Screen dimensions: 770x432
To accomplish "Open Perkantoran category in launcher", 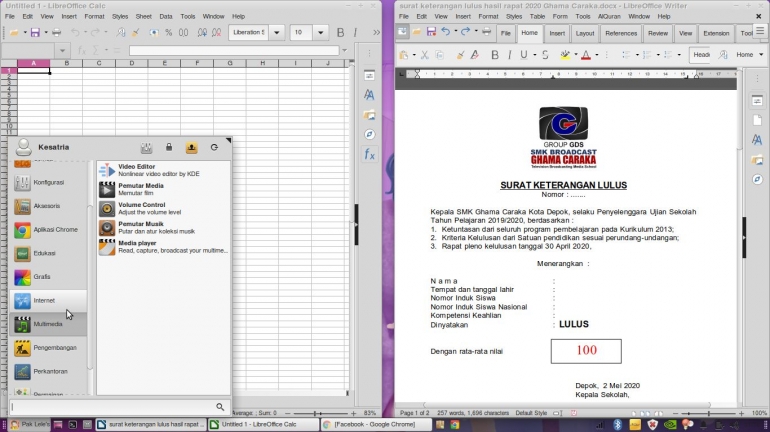I will [x=48, y=372].
